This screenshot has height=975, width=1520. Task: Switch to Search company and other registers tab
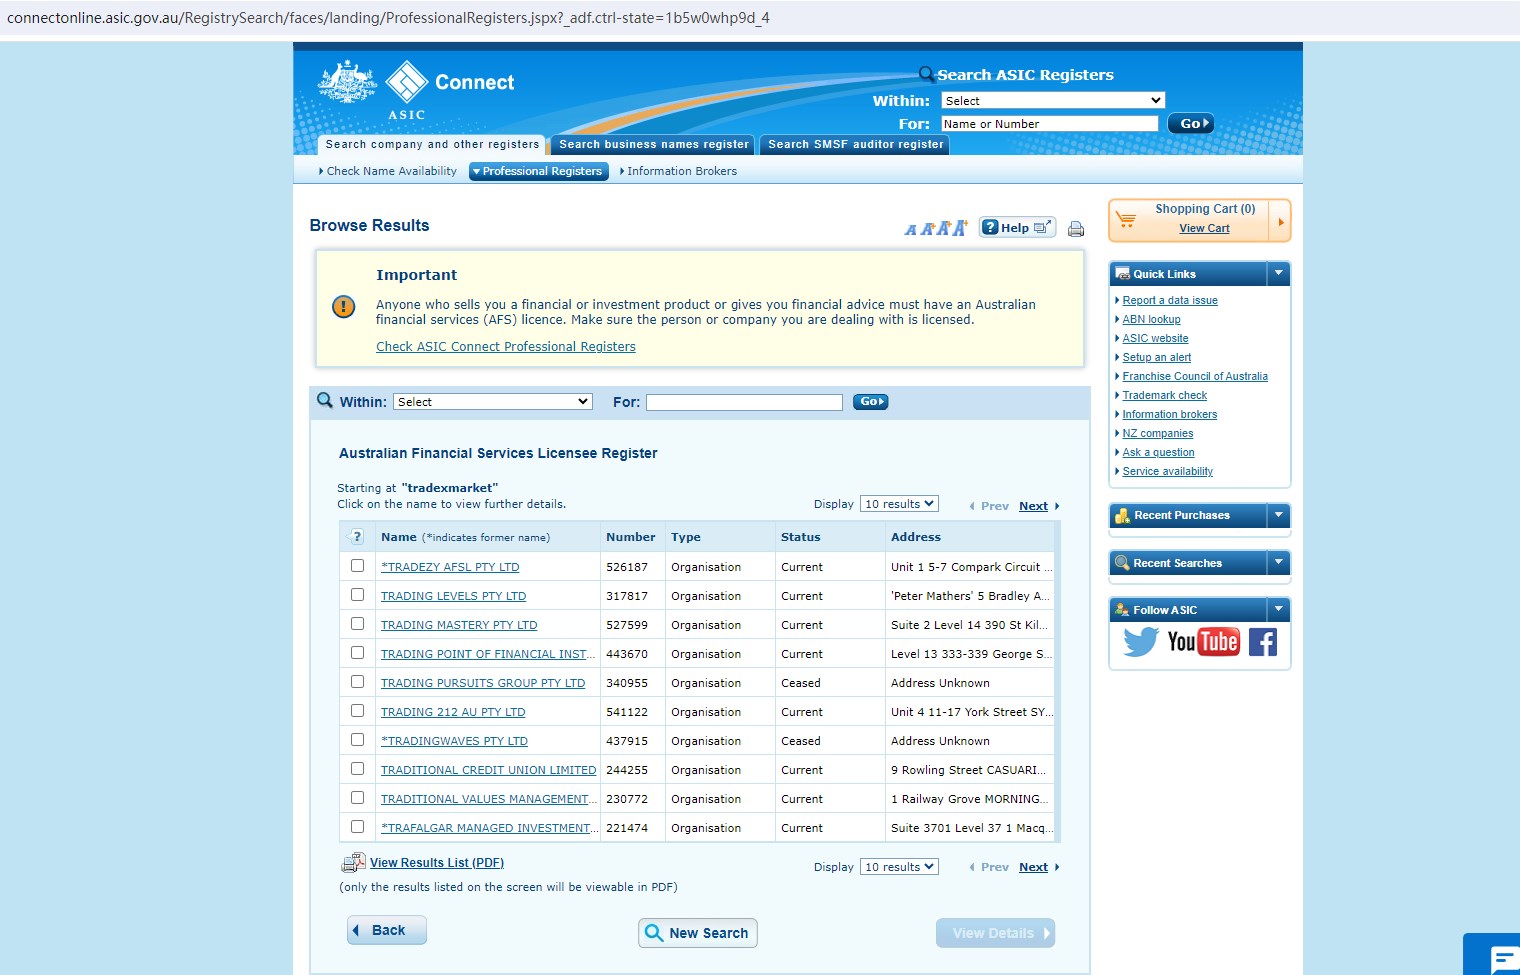[432, 145]
